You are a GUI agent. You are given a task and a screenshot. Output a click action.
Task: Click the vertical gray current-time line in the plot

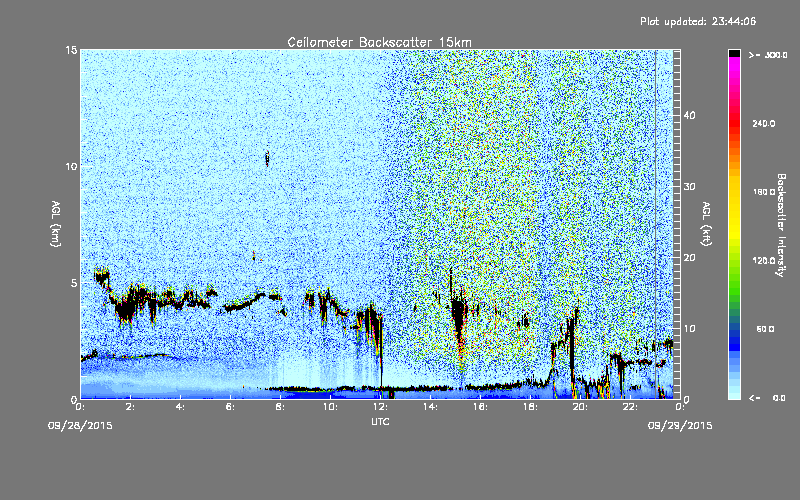[x=656, y=224]
